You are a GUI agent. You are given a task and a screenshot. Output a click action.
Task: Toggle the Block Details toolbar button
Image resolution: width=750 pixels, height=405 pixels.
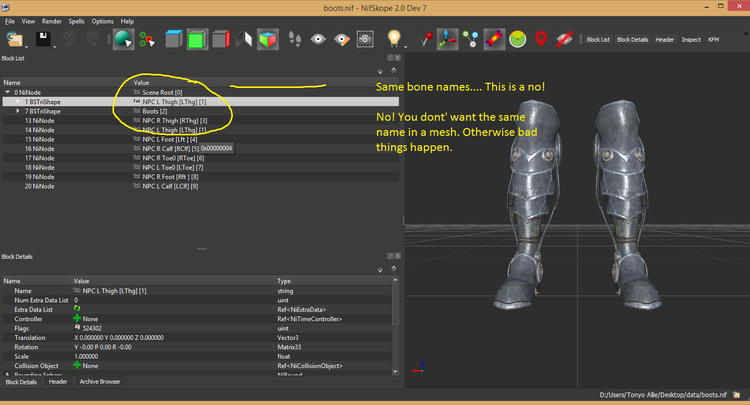(632, 40)
